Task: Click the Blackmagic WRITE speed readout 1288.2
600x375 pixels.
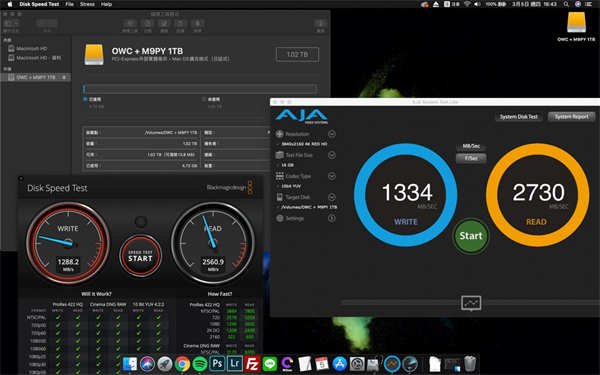Action: click(x=68, y=262)
